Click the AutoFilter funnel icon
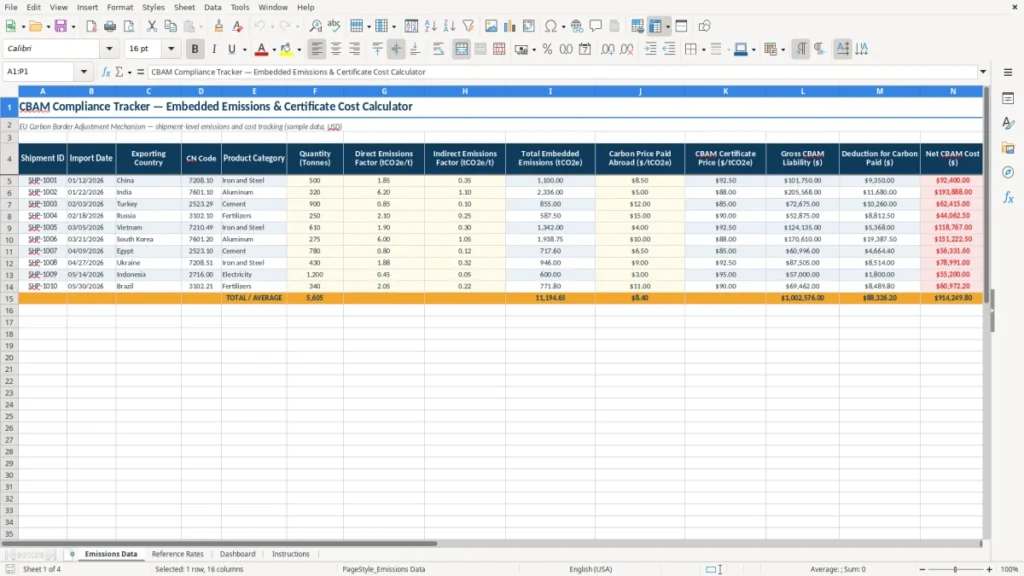 [x=468, y=26]
